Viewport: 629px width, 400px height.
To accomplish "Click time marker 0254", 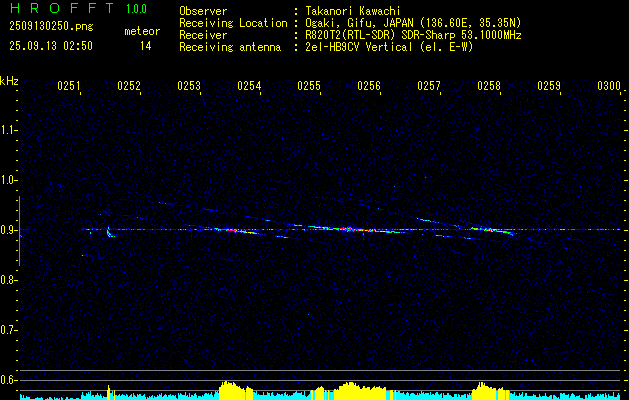I will 249,86.
